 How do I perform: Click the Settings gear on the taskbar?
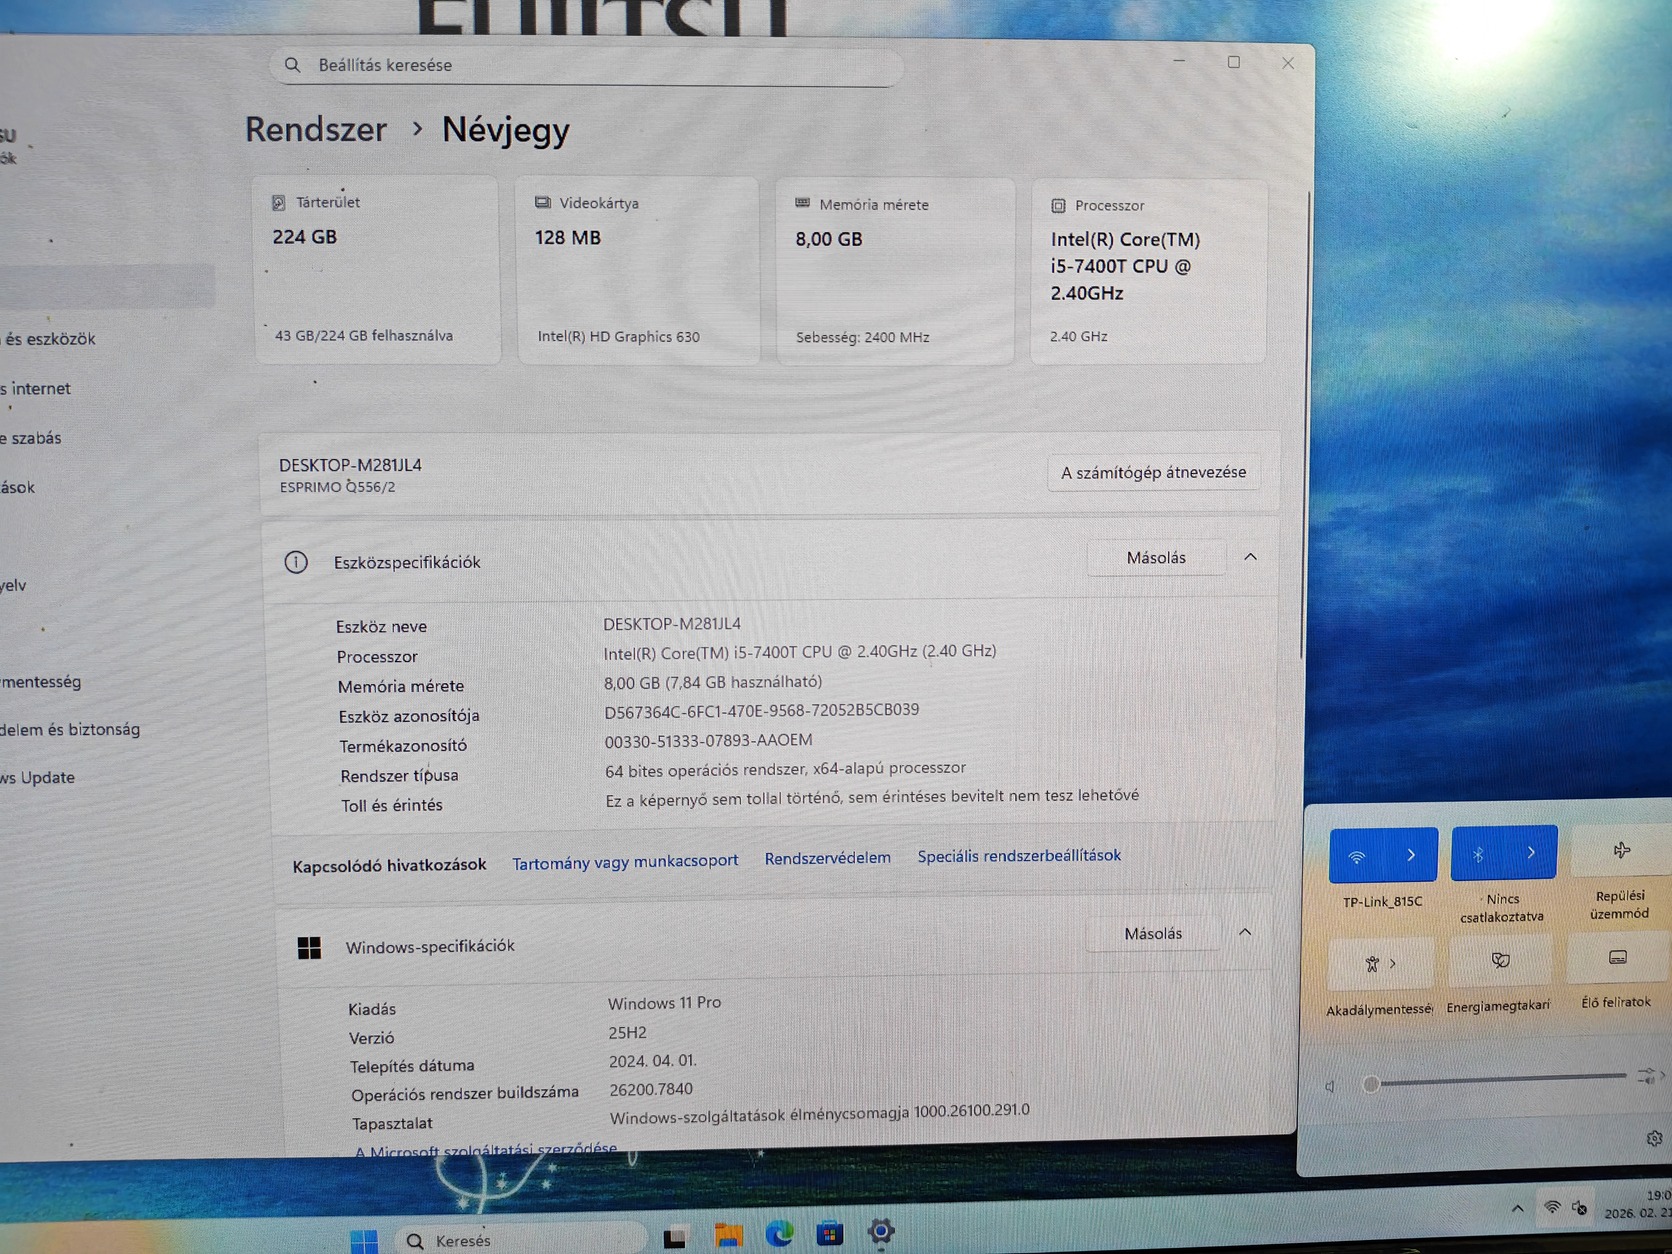pos(881,1232)
